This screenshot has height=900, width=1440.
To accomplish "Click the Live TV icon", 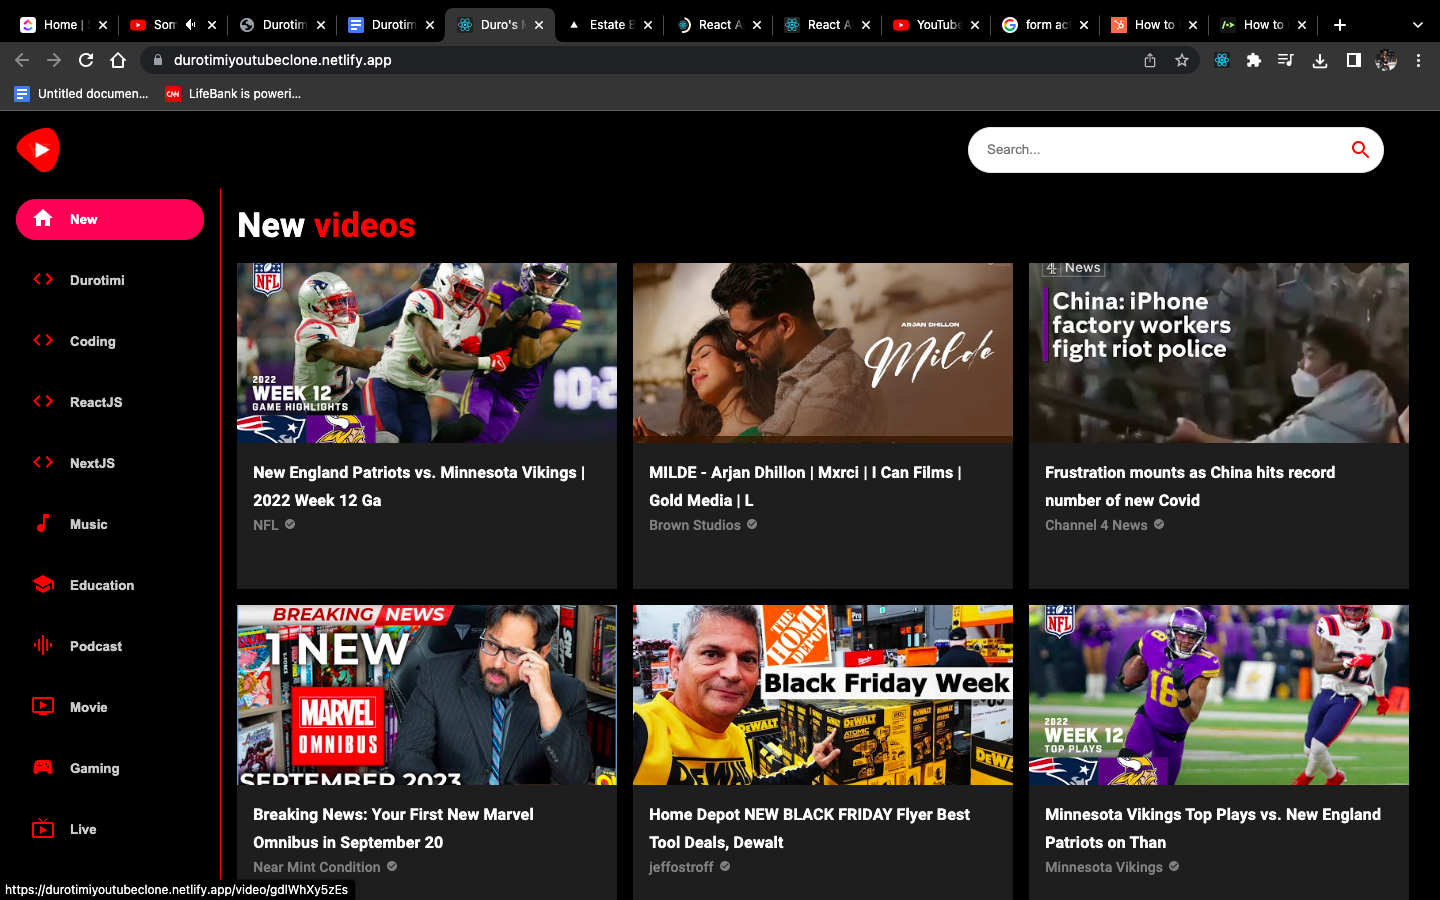I will (43, 828).
